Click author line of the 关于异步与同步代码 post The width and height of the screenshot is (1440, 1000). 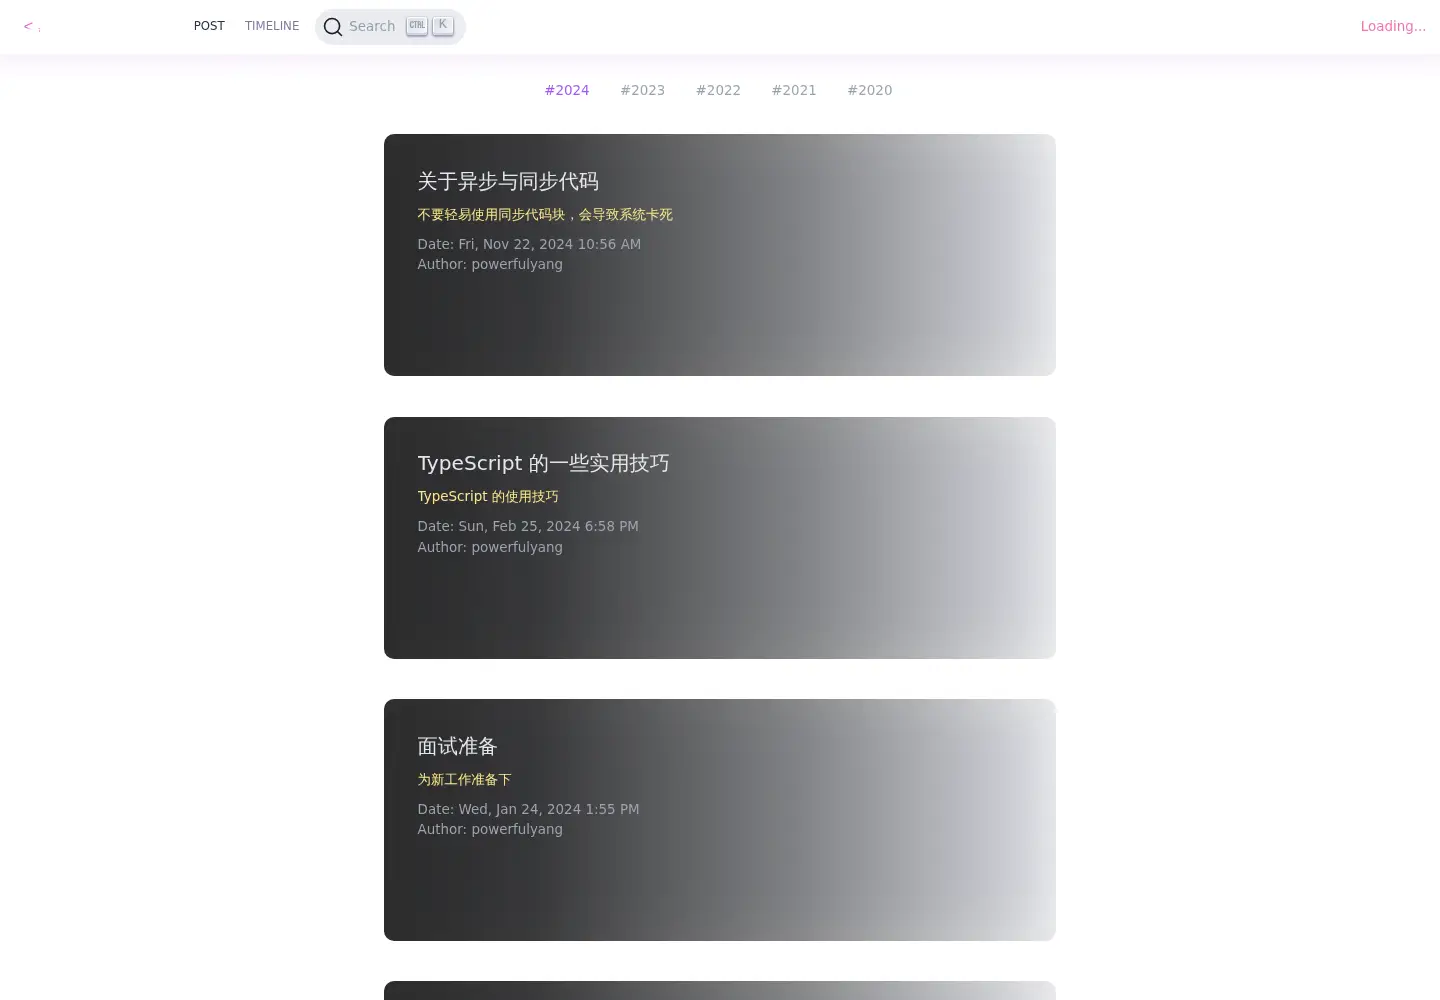pos(490,264)
